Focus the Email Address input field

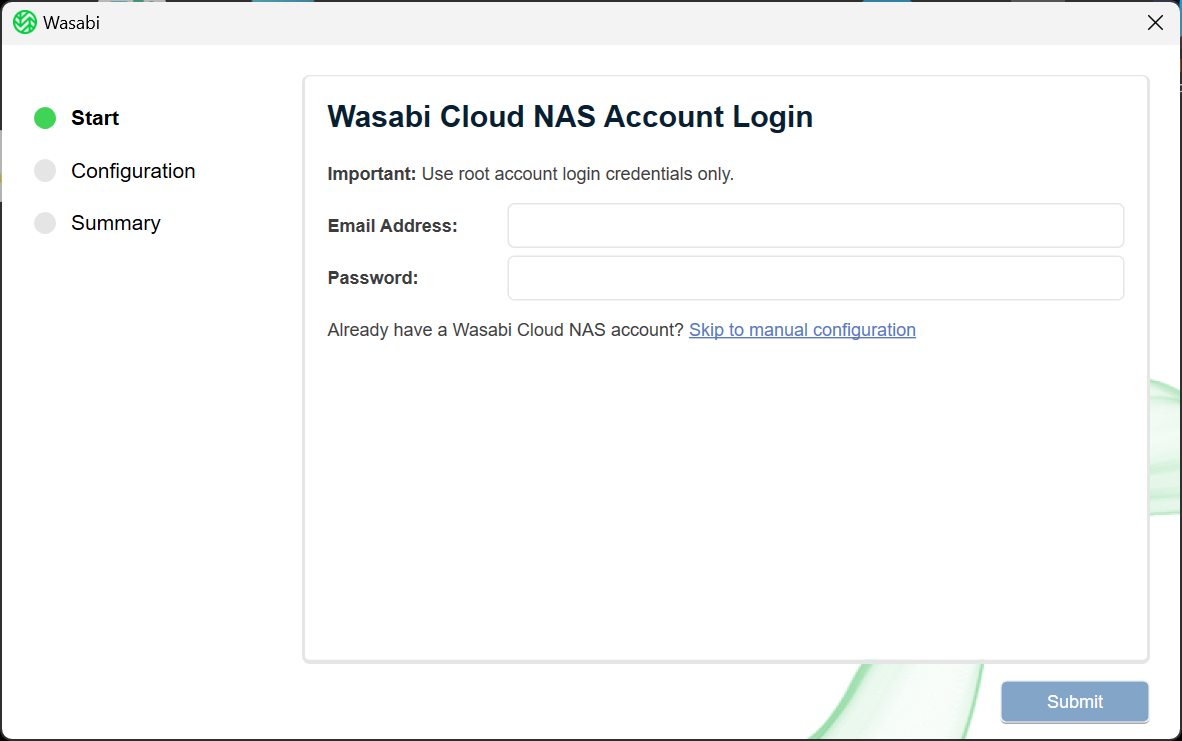point(815,225)
